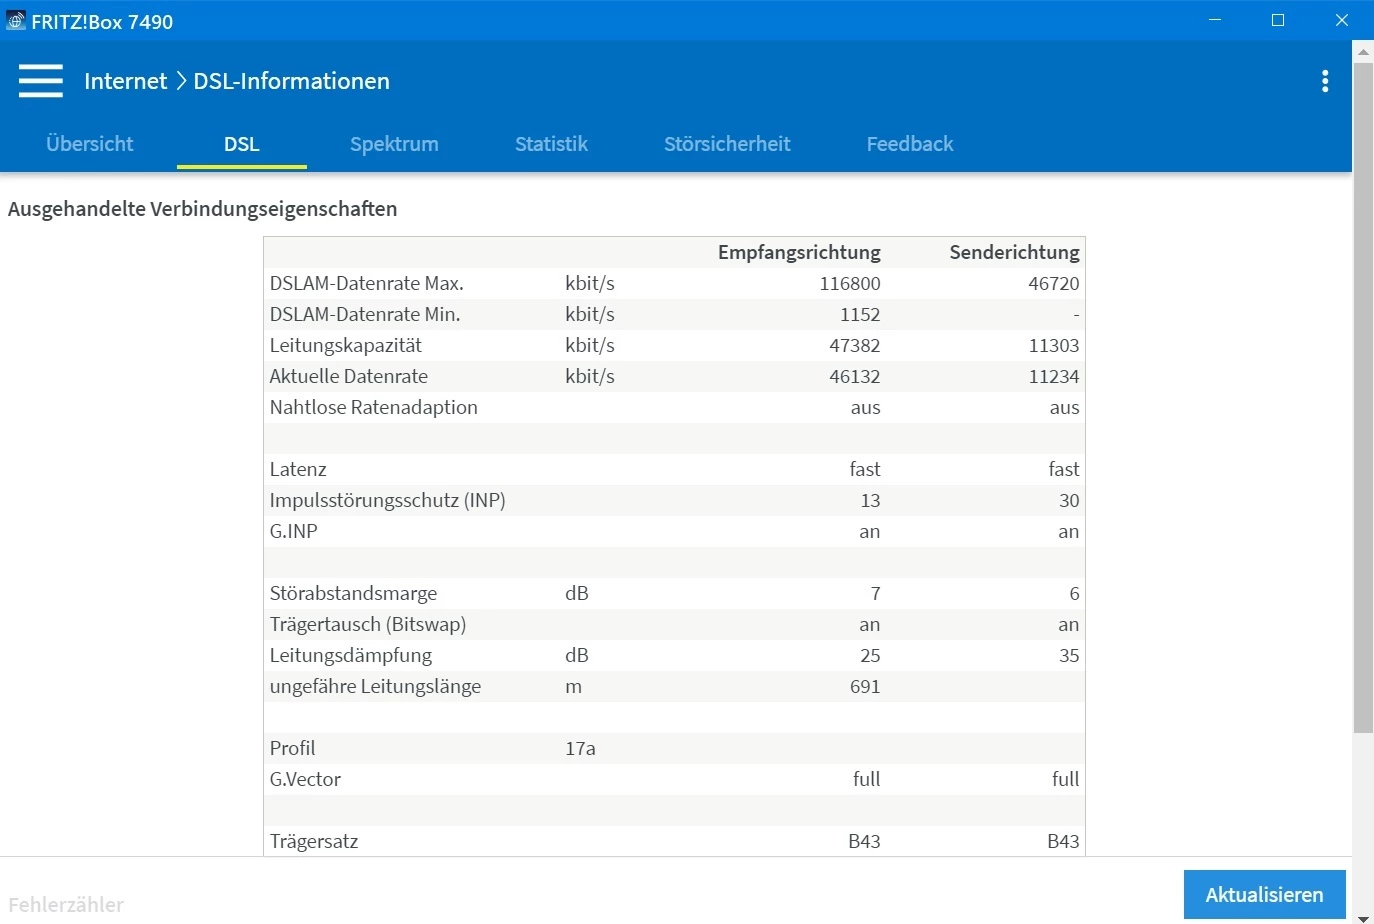Show the Störsicherheit tab
The width and height of the screenshot is (1374, 924).
727,144
